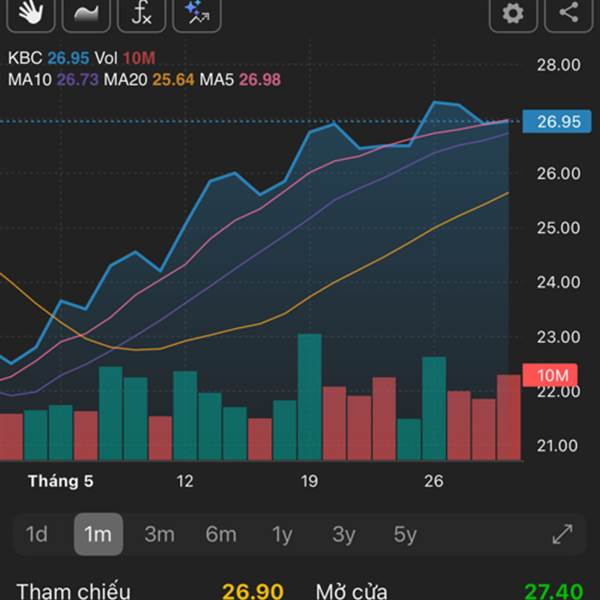Choose the 3m timeframe

coord(160,534)
